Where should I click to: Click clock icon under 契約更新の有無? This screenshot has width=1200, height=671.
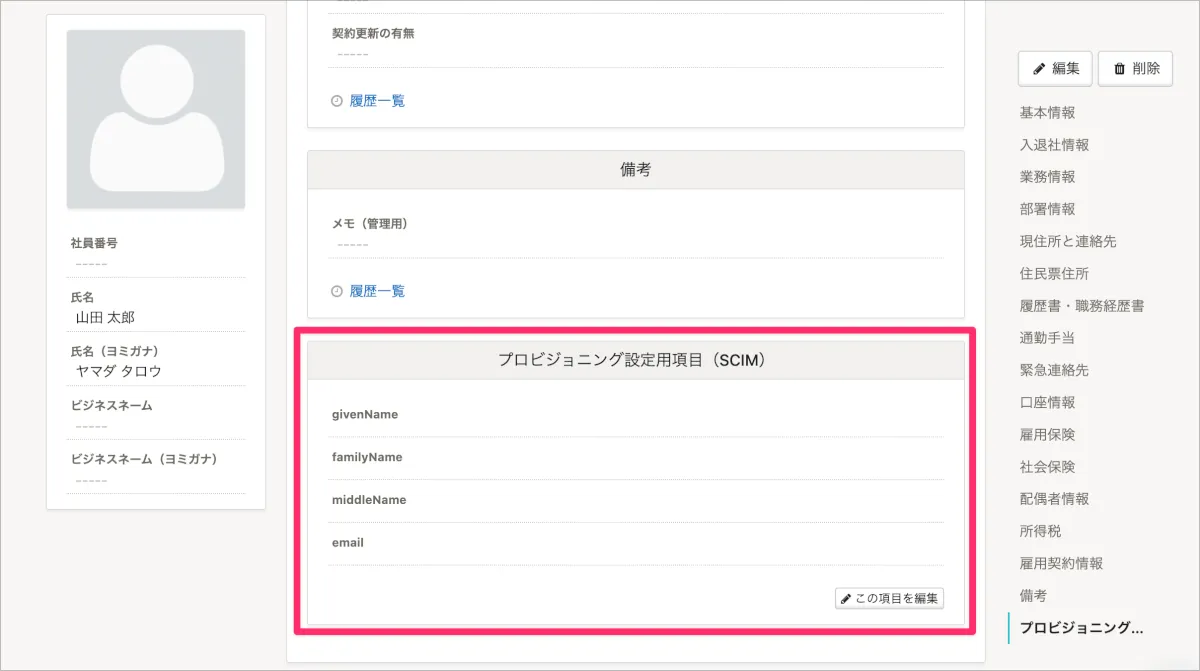(x=337, y=101)
